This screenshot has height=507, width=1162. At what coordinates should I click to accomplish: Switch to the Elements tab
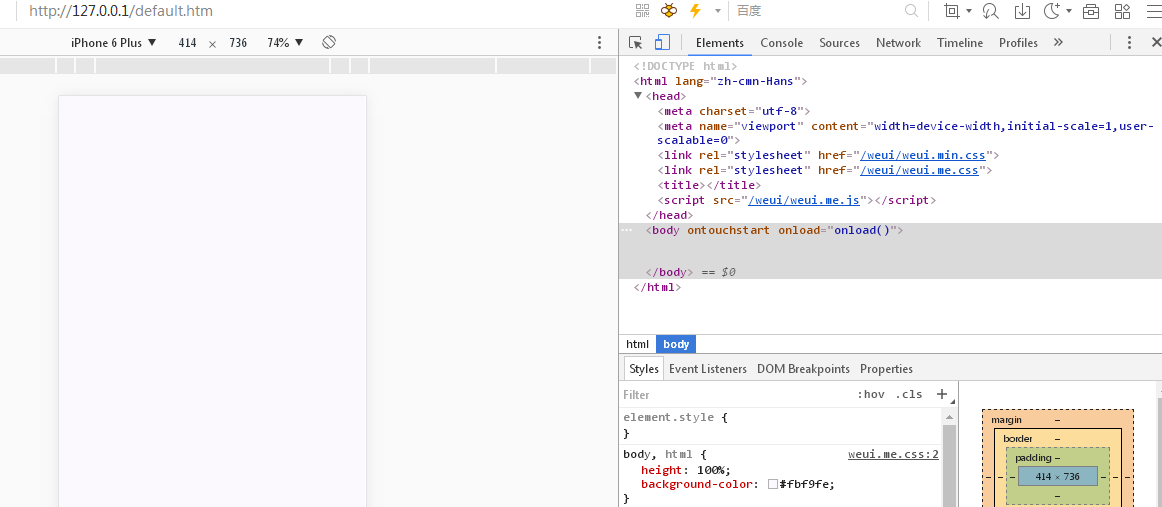click(x=720, y=43)
